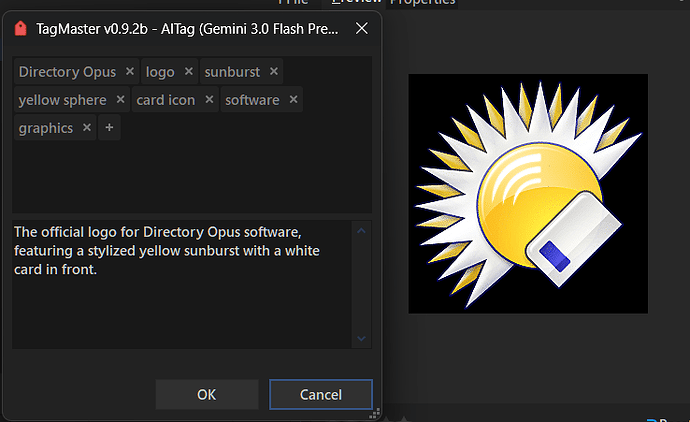This screenshot has width=690, height=422.
Task: Select the "sunburst" tag label
Action: click(232, 72)
